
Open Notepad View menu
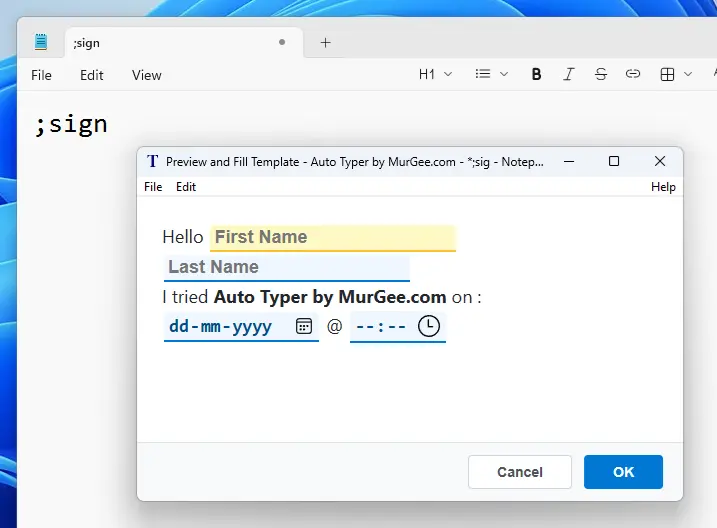click(146, 75)
